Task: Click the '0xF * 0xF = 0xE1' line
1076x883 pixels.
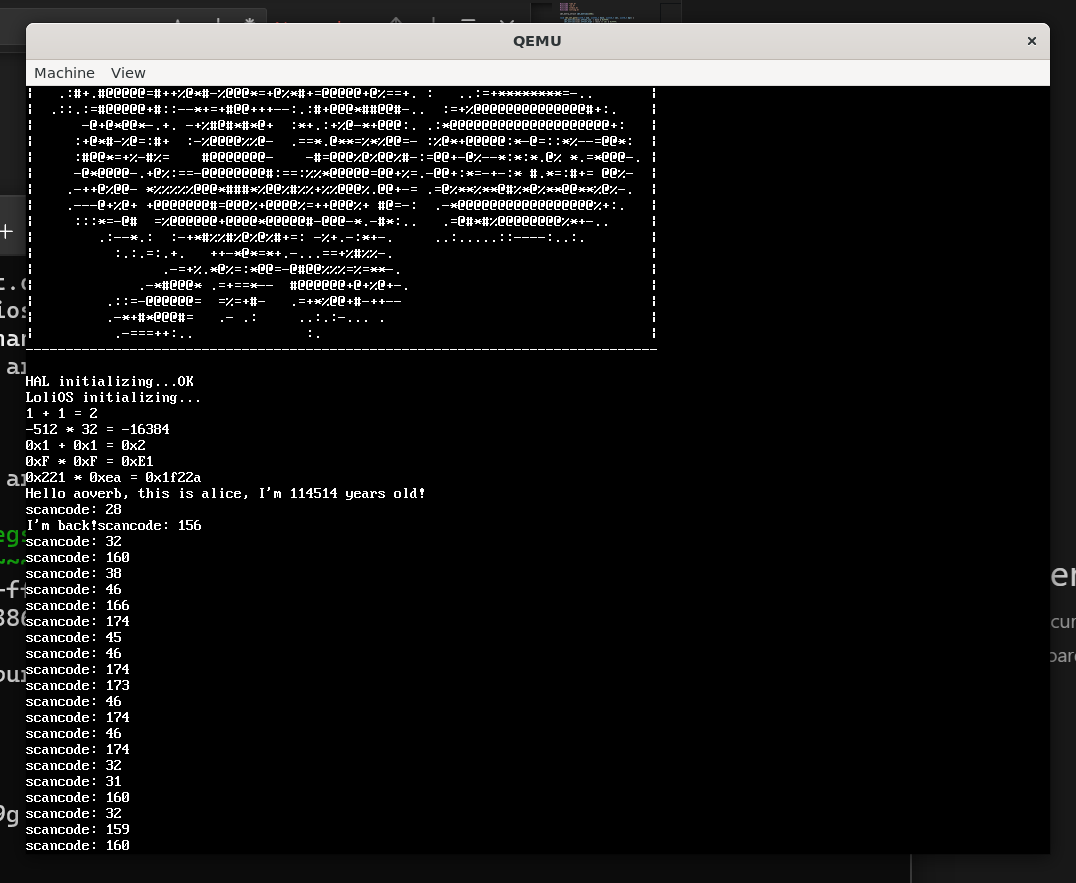Action: point(89,461)
